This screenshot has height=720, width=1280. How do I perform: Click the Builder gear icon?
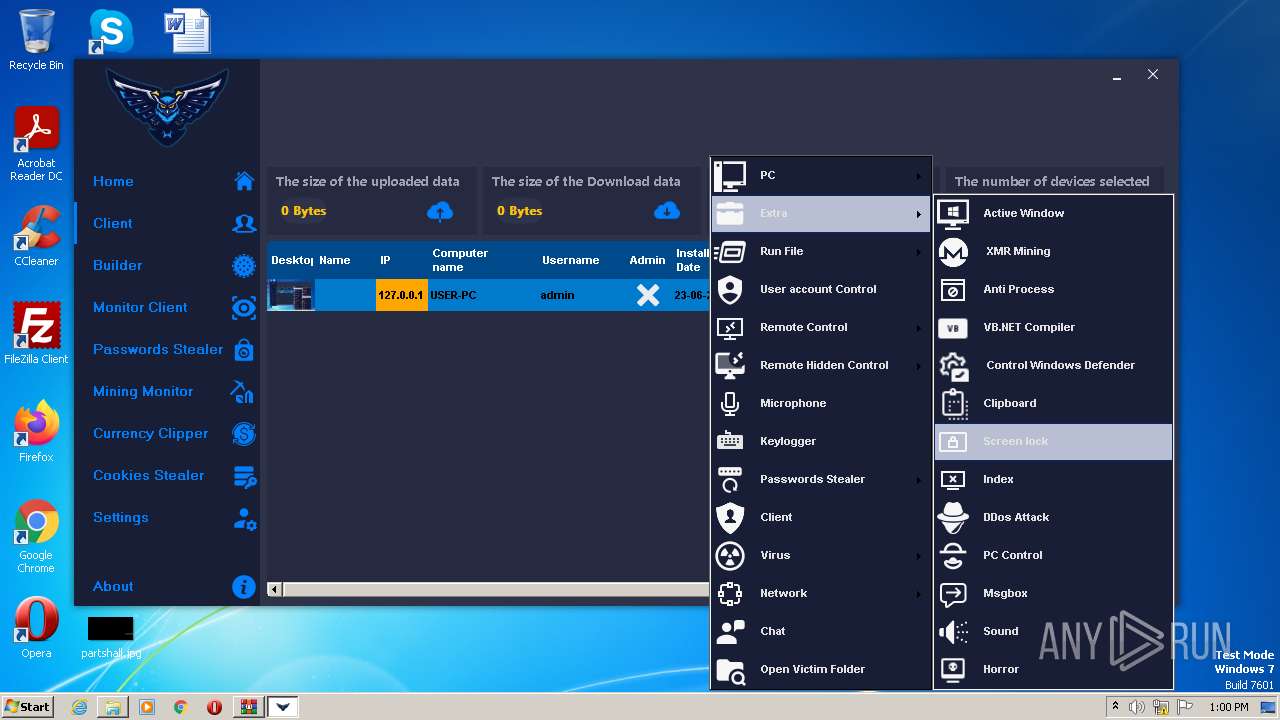point(244,265)
